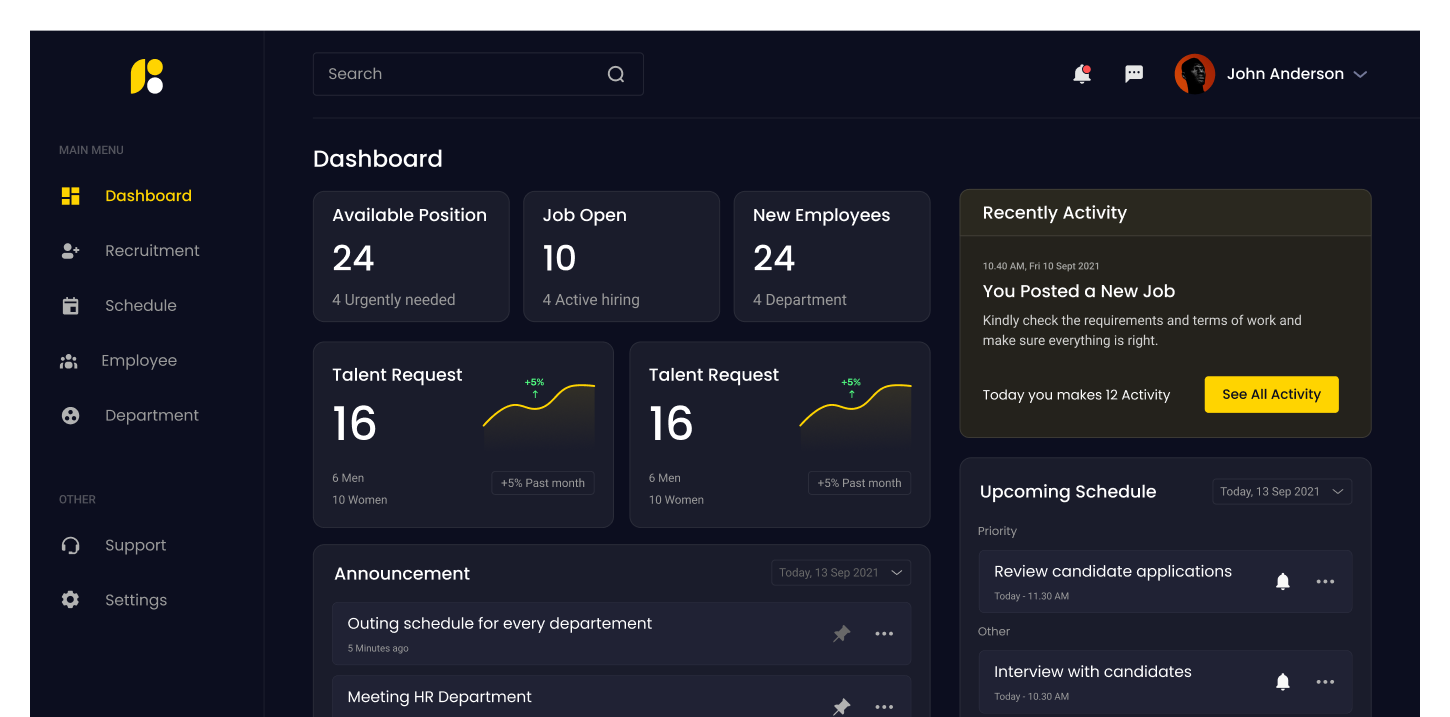The width and height of the screenshot is (1450, 717).
Task: Click the notification bell in header
Action: point(1082,74)
